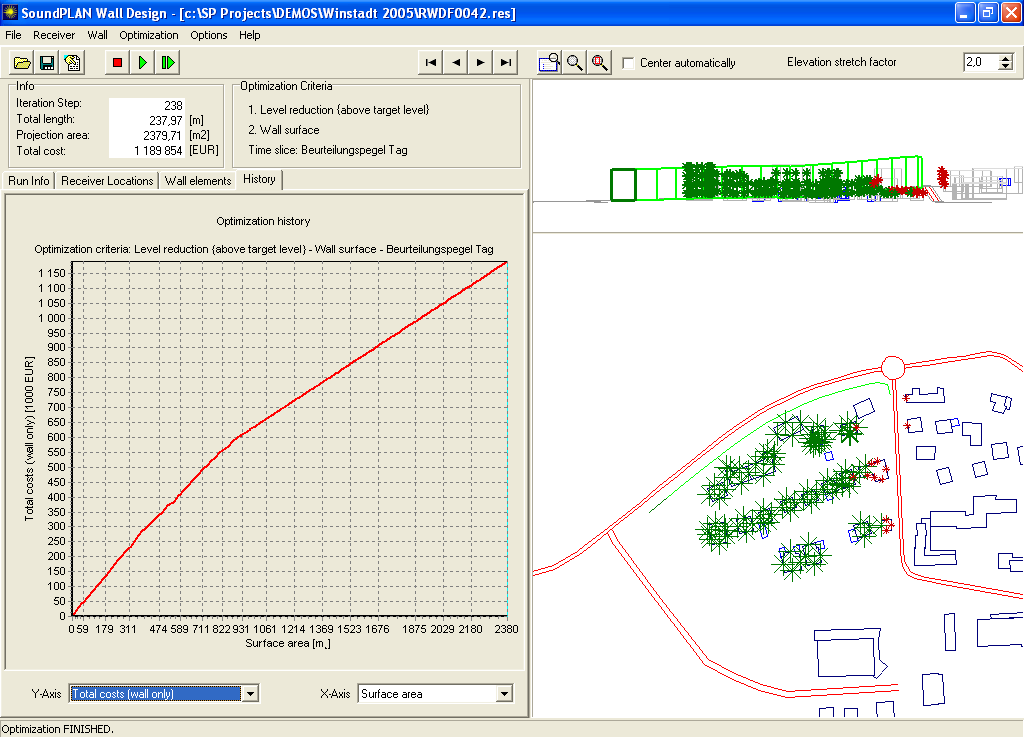Select the zoom window tool icon
Viewport: 1028px width, 738px height.
click(x=549, y=63)
